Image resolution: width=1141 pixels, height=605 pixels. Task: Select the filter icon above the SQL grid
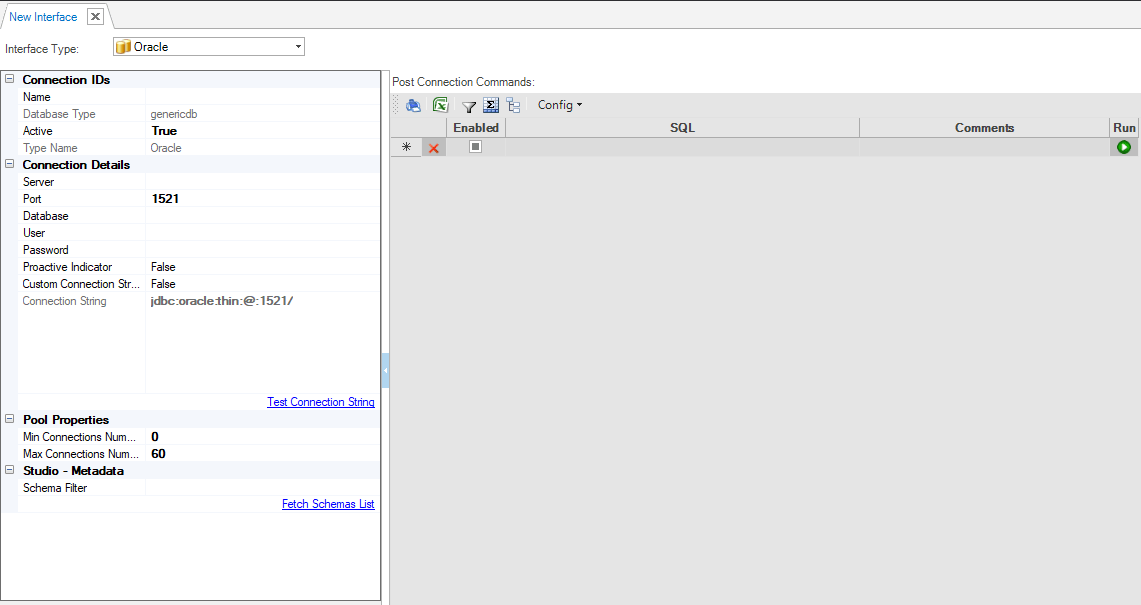coord(468,105)
